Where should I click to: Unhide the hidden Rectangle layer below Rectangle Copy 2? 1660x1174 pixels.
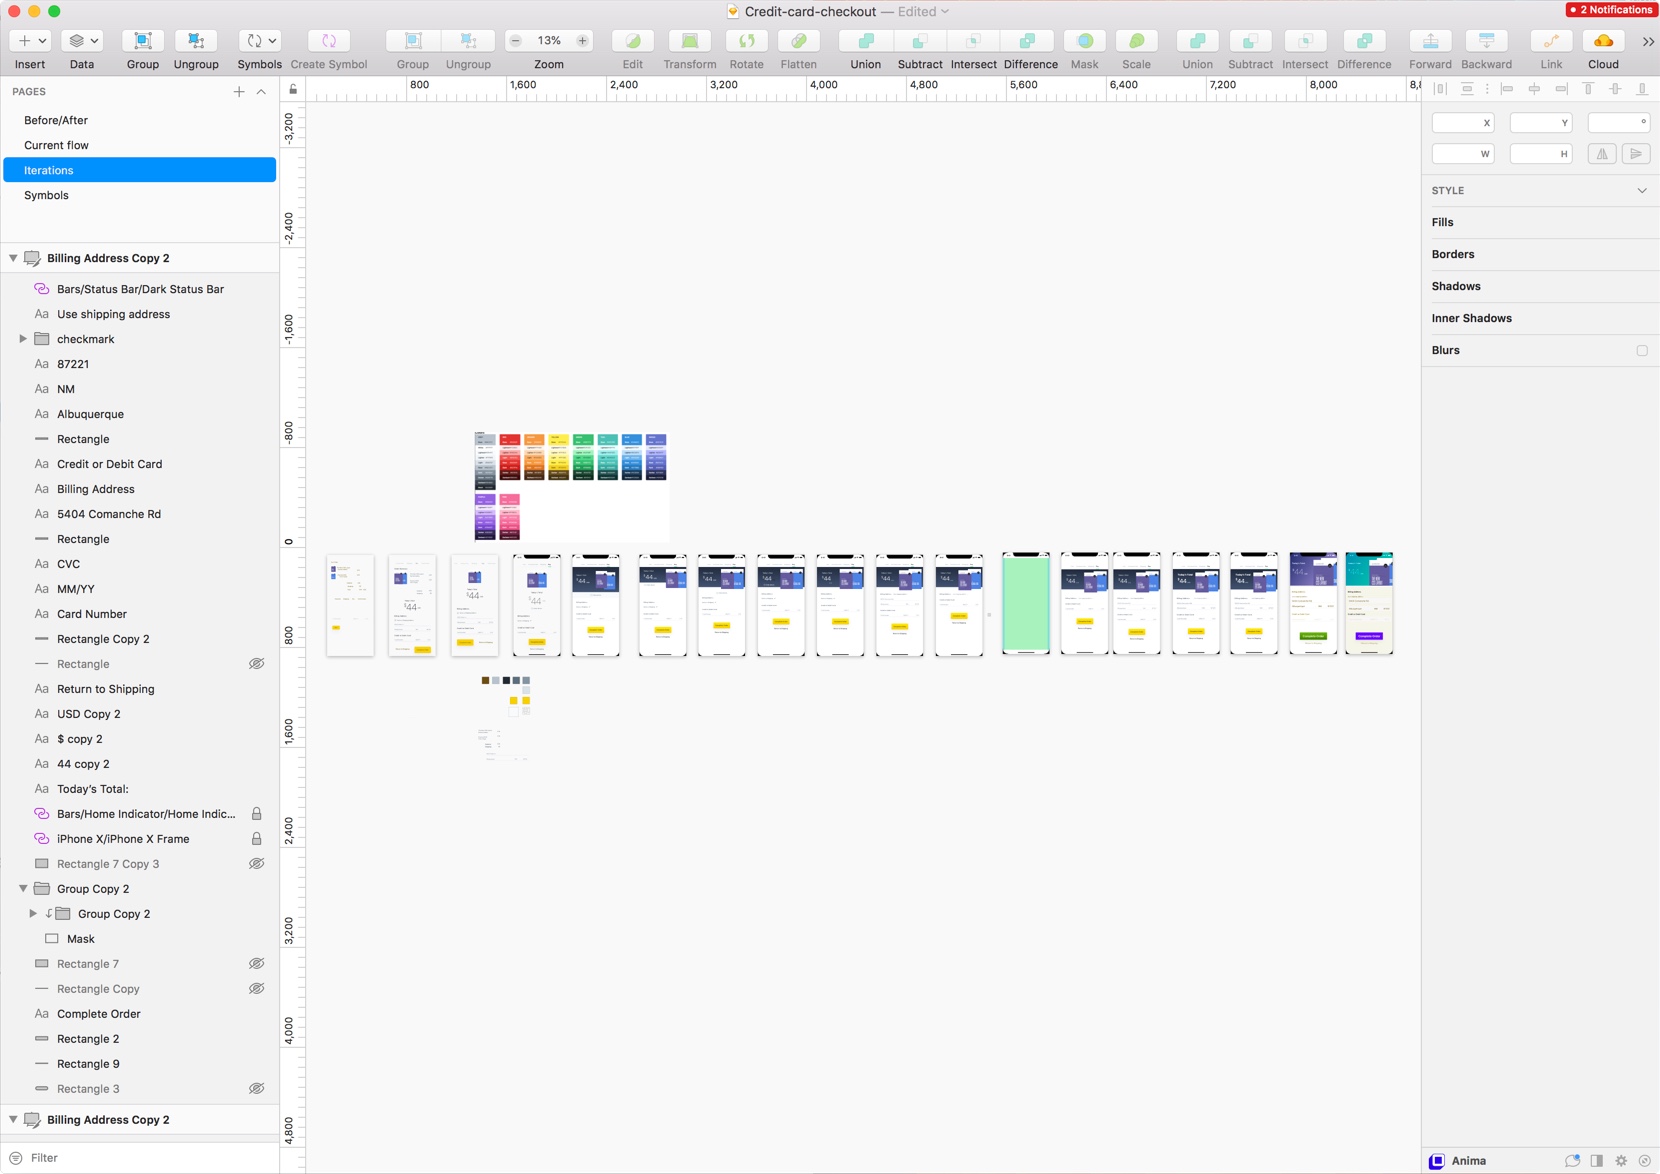pos(256,664)
